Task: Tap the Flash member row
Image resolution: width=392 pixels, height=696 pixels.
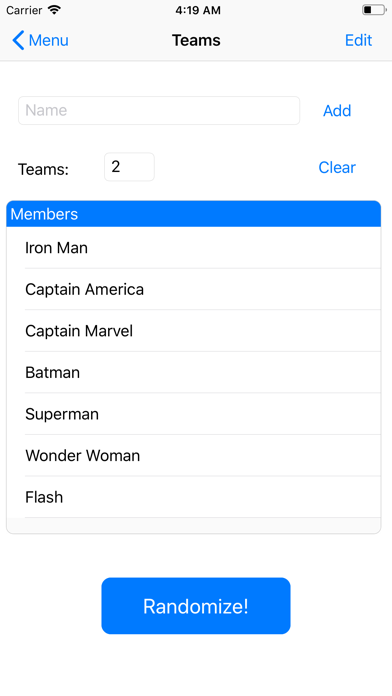Action: (194, 497)
